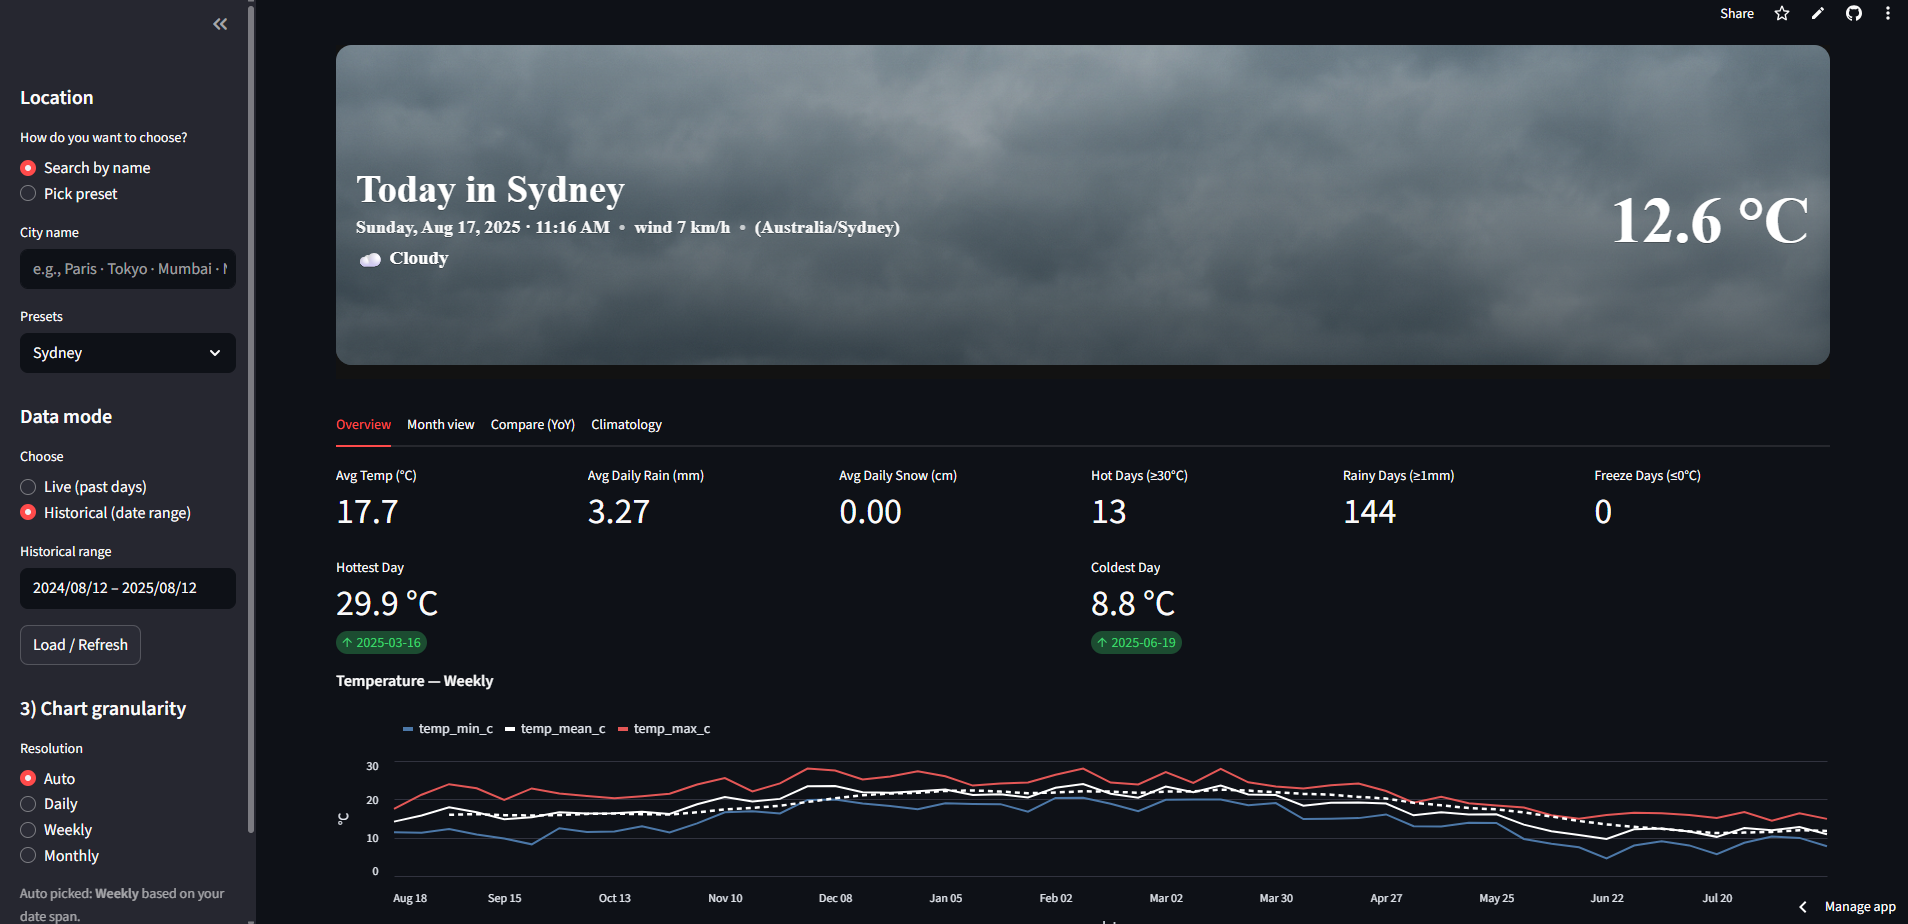Image resolution: width=1908 pixels, height=924 pixels.
Task: Enable Live (past days) data mode
Action: point(28,486)
